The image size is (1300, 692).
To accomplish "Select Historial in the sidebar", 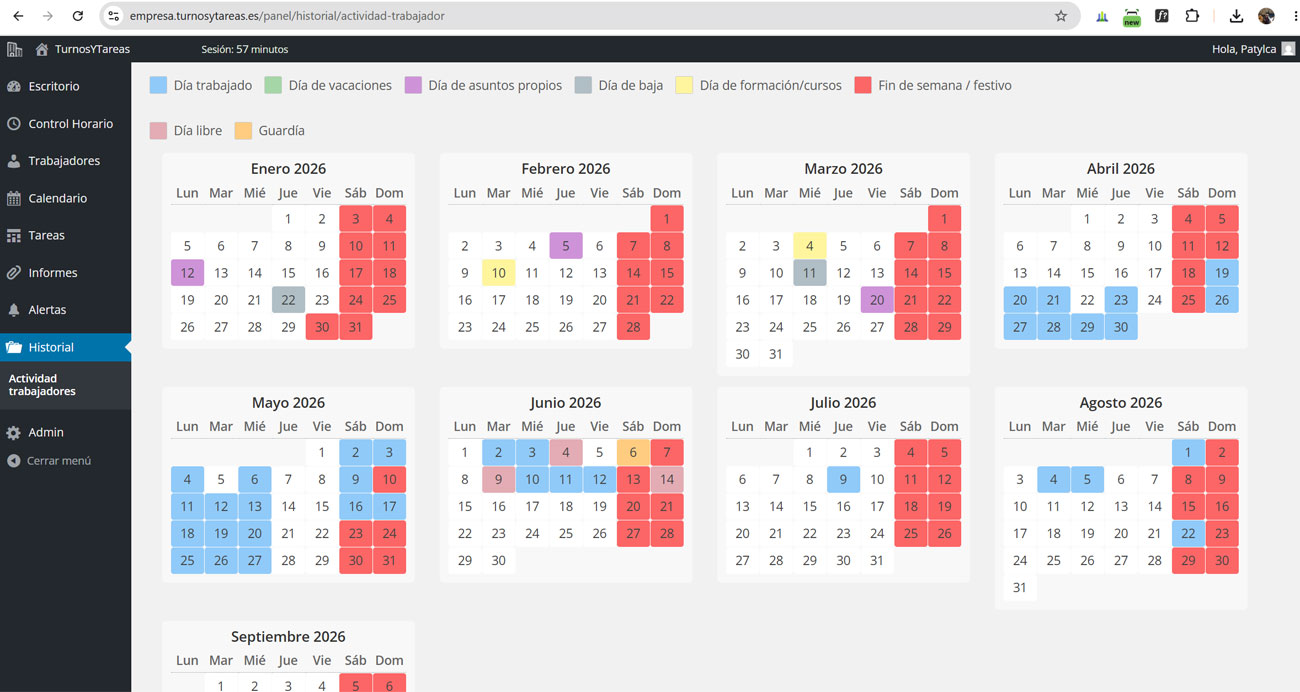I will [x=65, y=347].
